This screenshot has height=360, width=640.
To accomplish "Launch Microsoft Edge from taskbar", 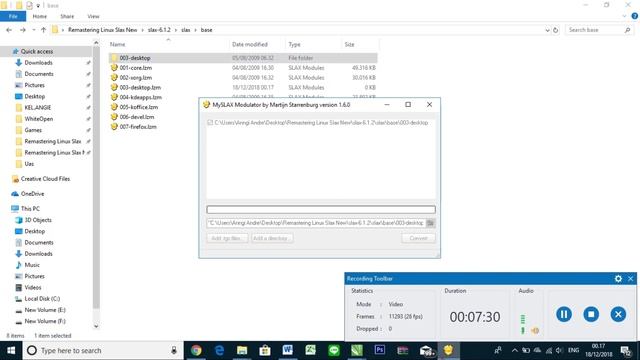I will point(219,350).
